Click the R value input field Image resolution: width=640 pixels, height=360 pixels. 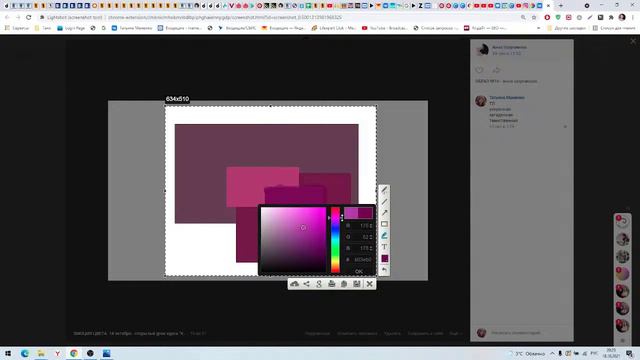pyautogui.click(x=362, y=225)
